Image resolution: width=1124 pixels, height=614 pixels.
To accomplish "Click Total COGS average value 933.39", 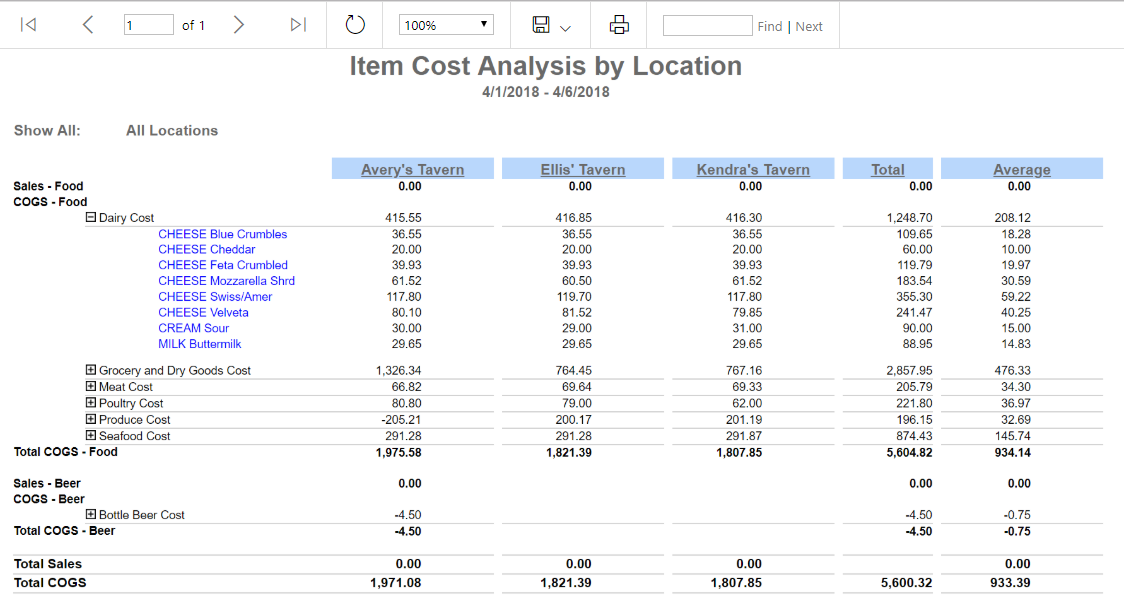I will click(1010, 583).
